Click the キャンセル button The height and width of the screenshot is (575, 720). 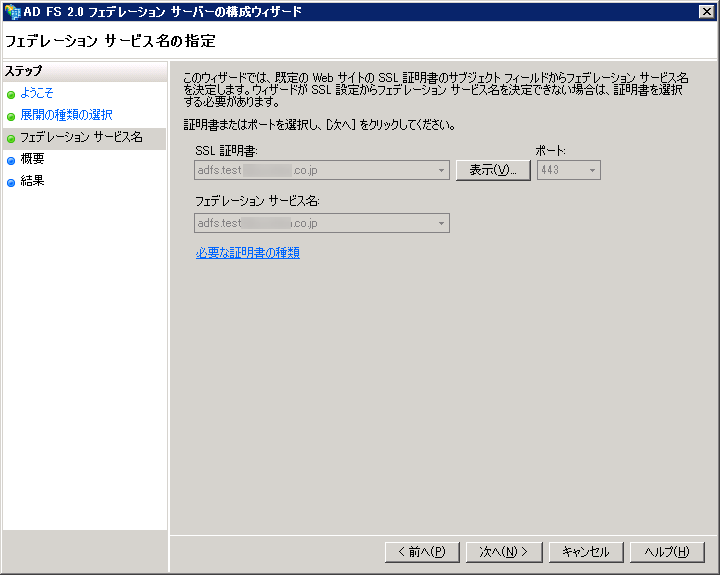click(586, 552)
